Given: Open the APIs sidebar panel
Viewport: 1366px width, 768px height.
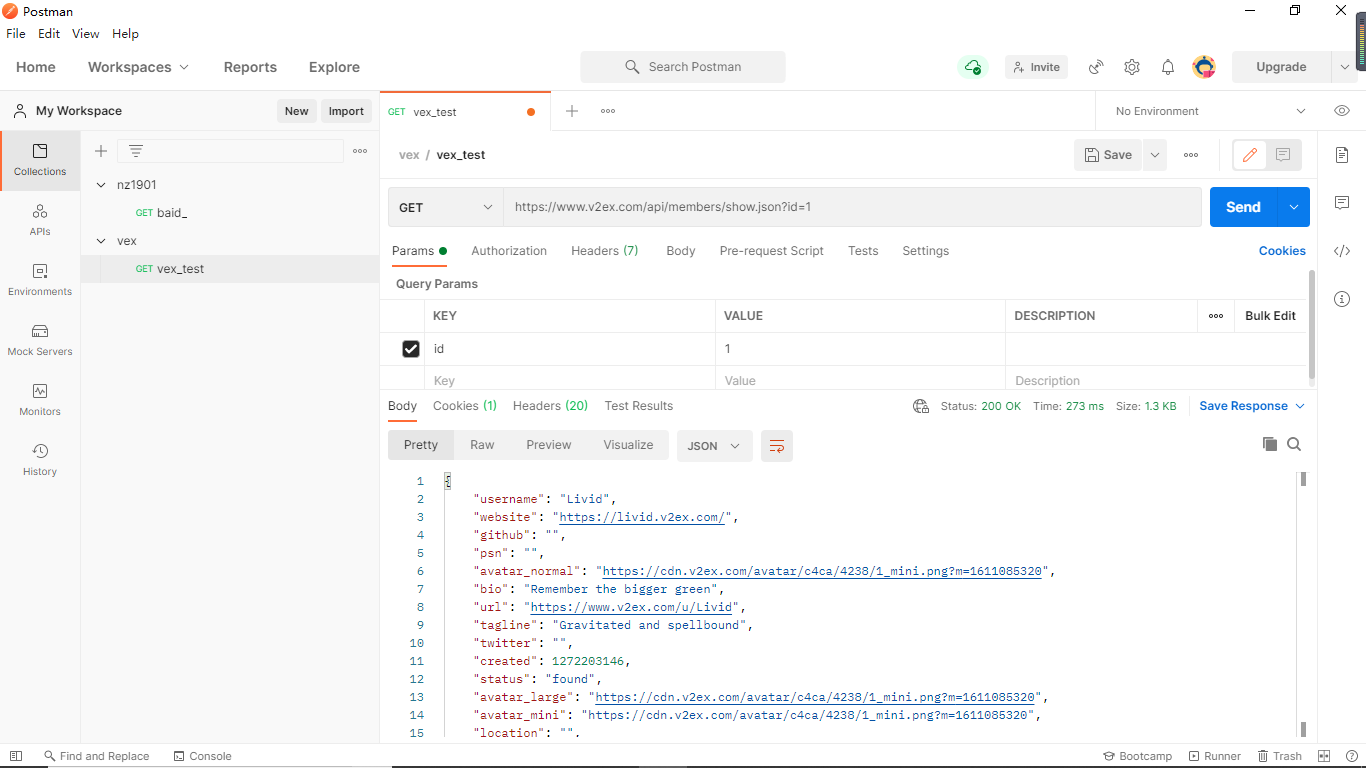Looking at the screenshot, I should 40,220.
